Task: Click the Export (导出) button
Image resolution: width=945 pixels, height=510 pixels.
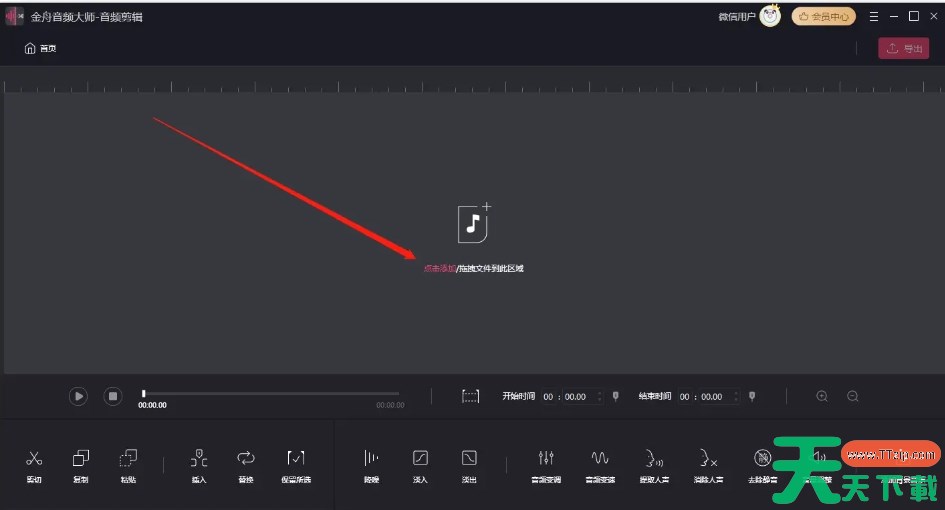Action: point(903,48)
